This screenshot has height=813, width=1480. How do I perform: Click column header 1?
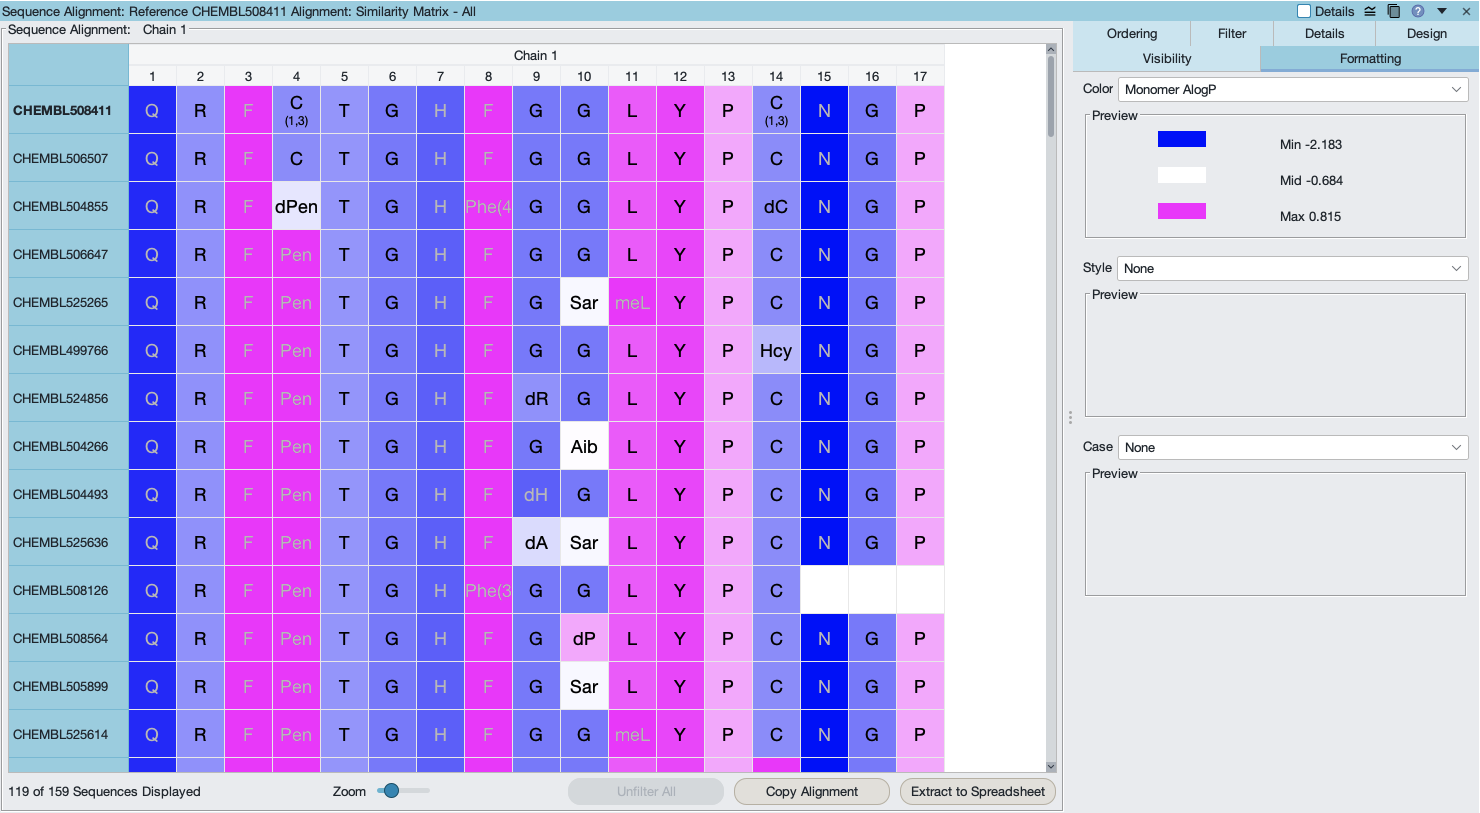point(152,76)
